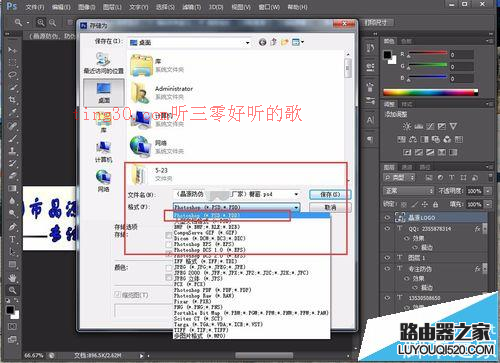Click the Up One Level folder icon
500x363 pixels.
273,42
